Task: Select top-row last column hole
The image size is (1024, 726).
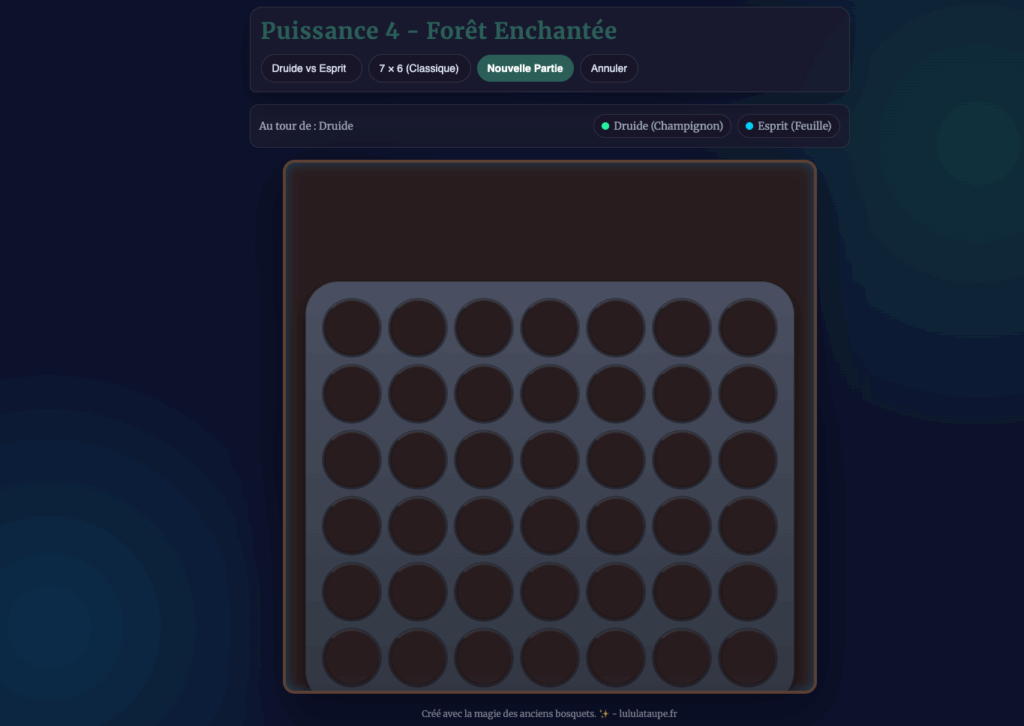Action: [x=748, y=328]
